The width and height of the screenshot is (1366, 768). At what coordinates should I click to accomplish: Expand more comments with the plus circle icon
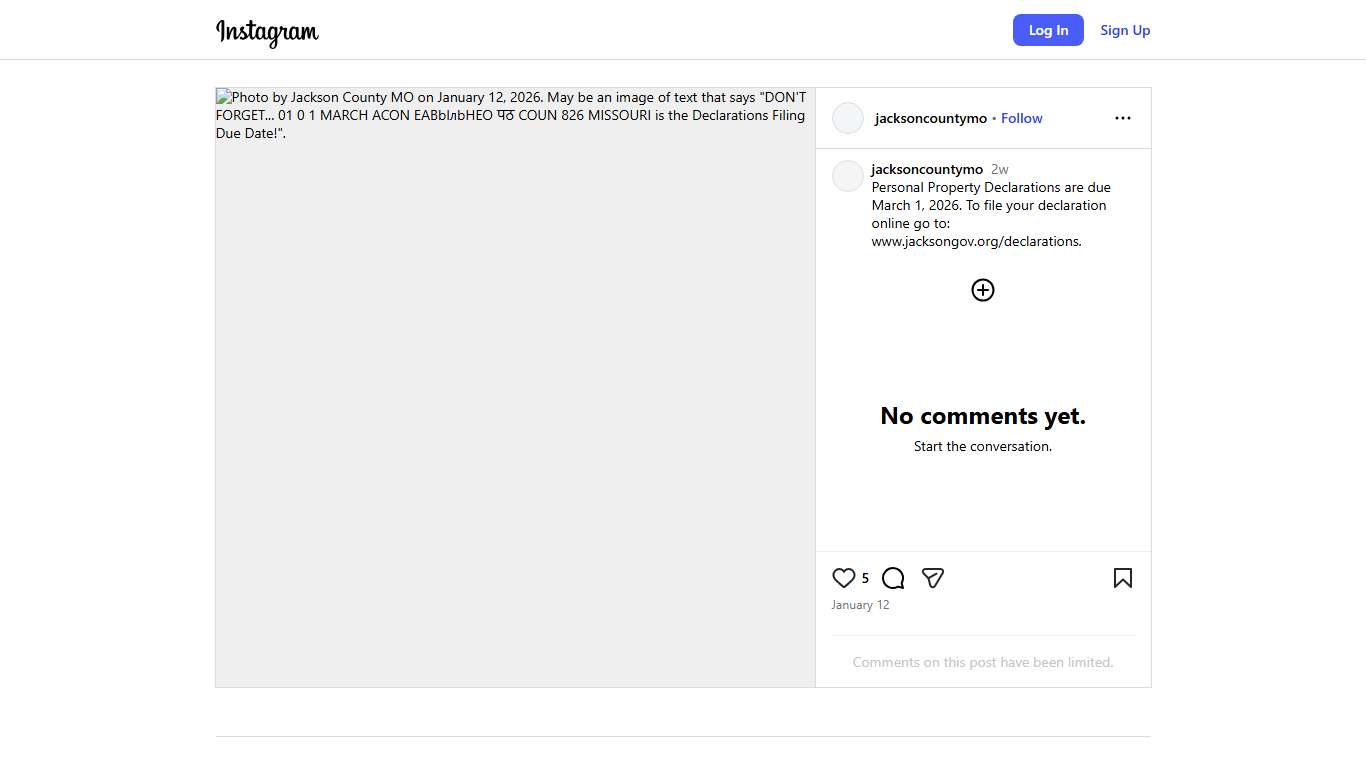pos(983,290)
